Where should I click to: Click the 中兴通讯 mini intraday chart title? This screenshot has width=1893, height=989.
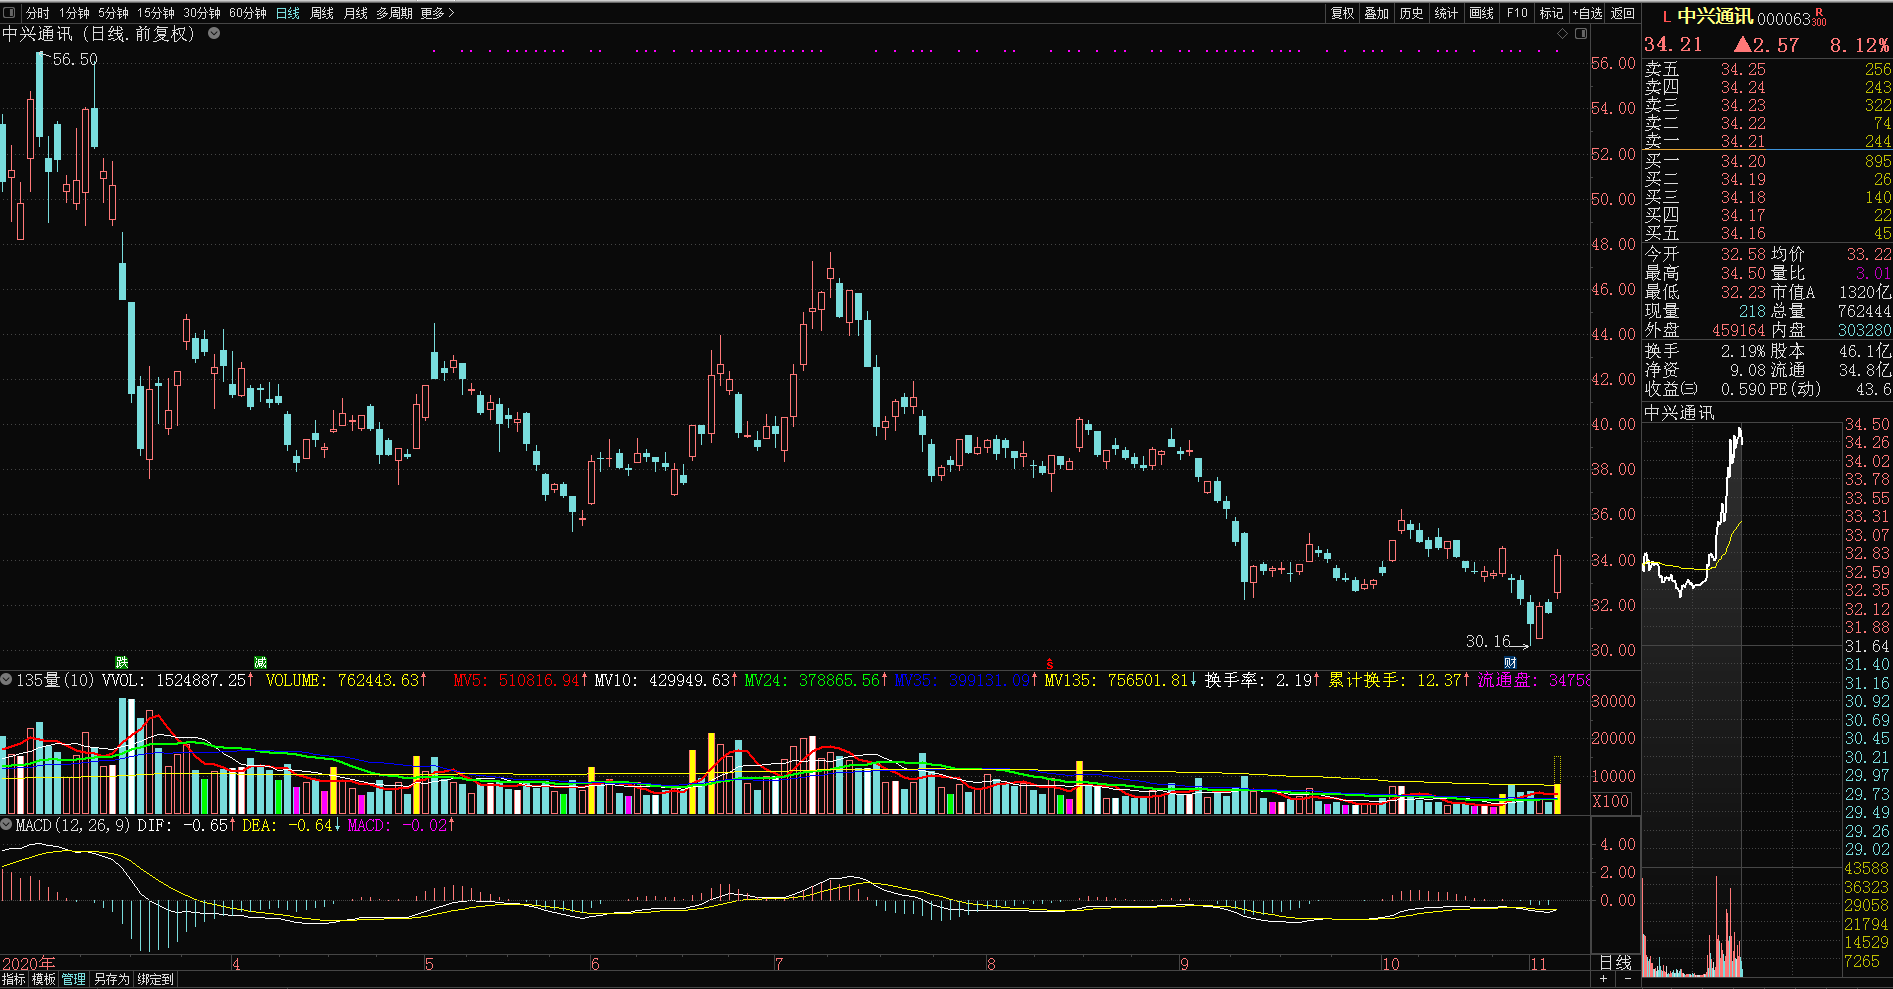1679,412
